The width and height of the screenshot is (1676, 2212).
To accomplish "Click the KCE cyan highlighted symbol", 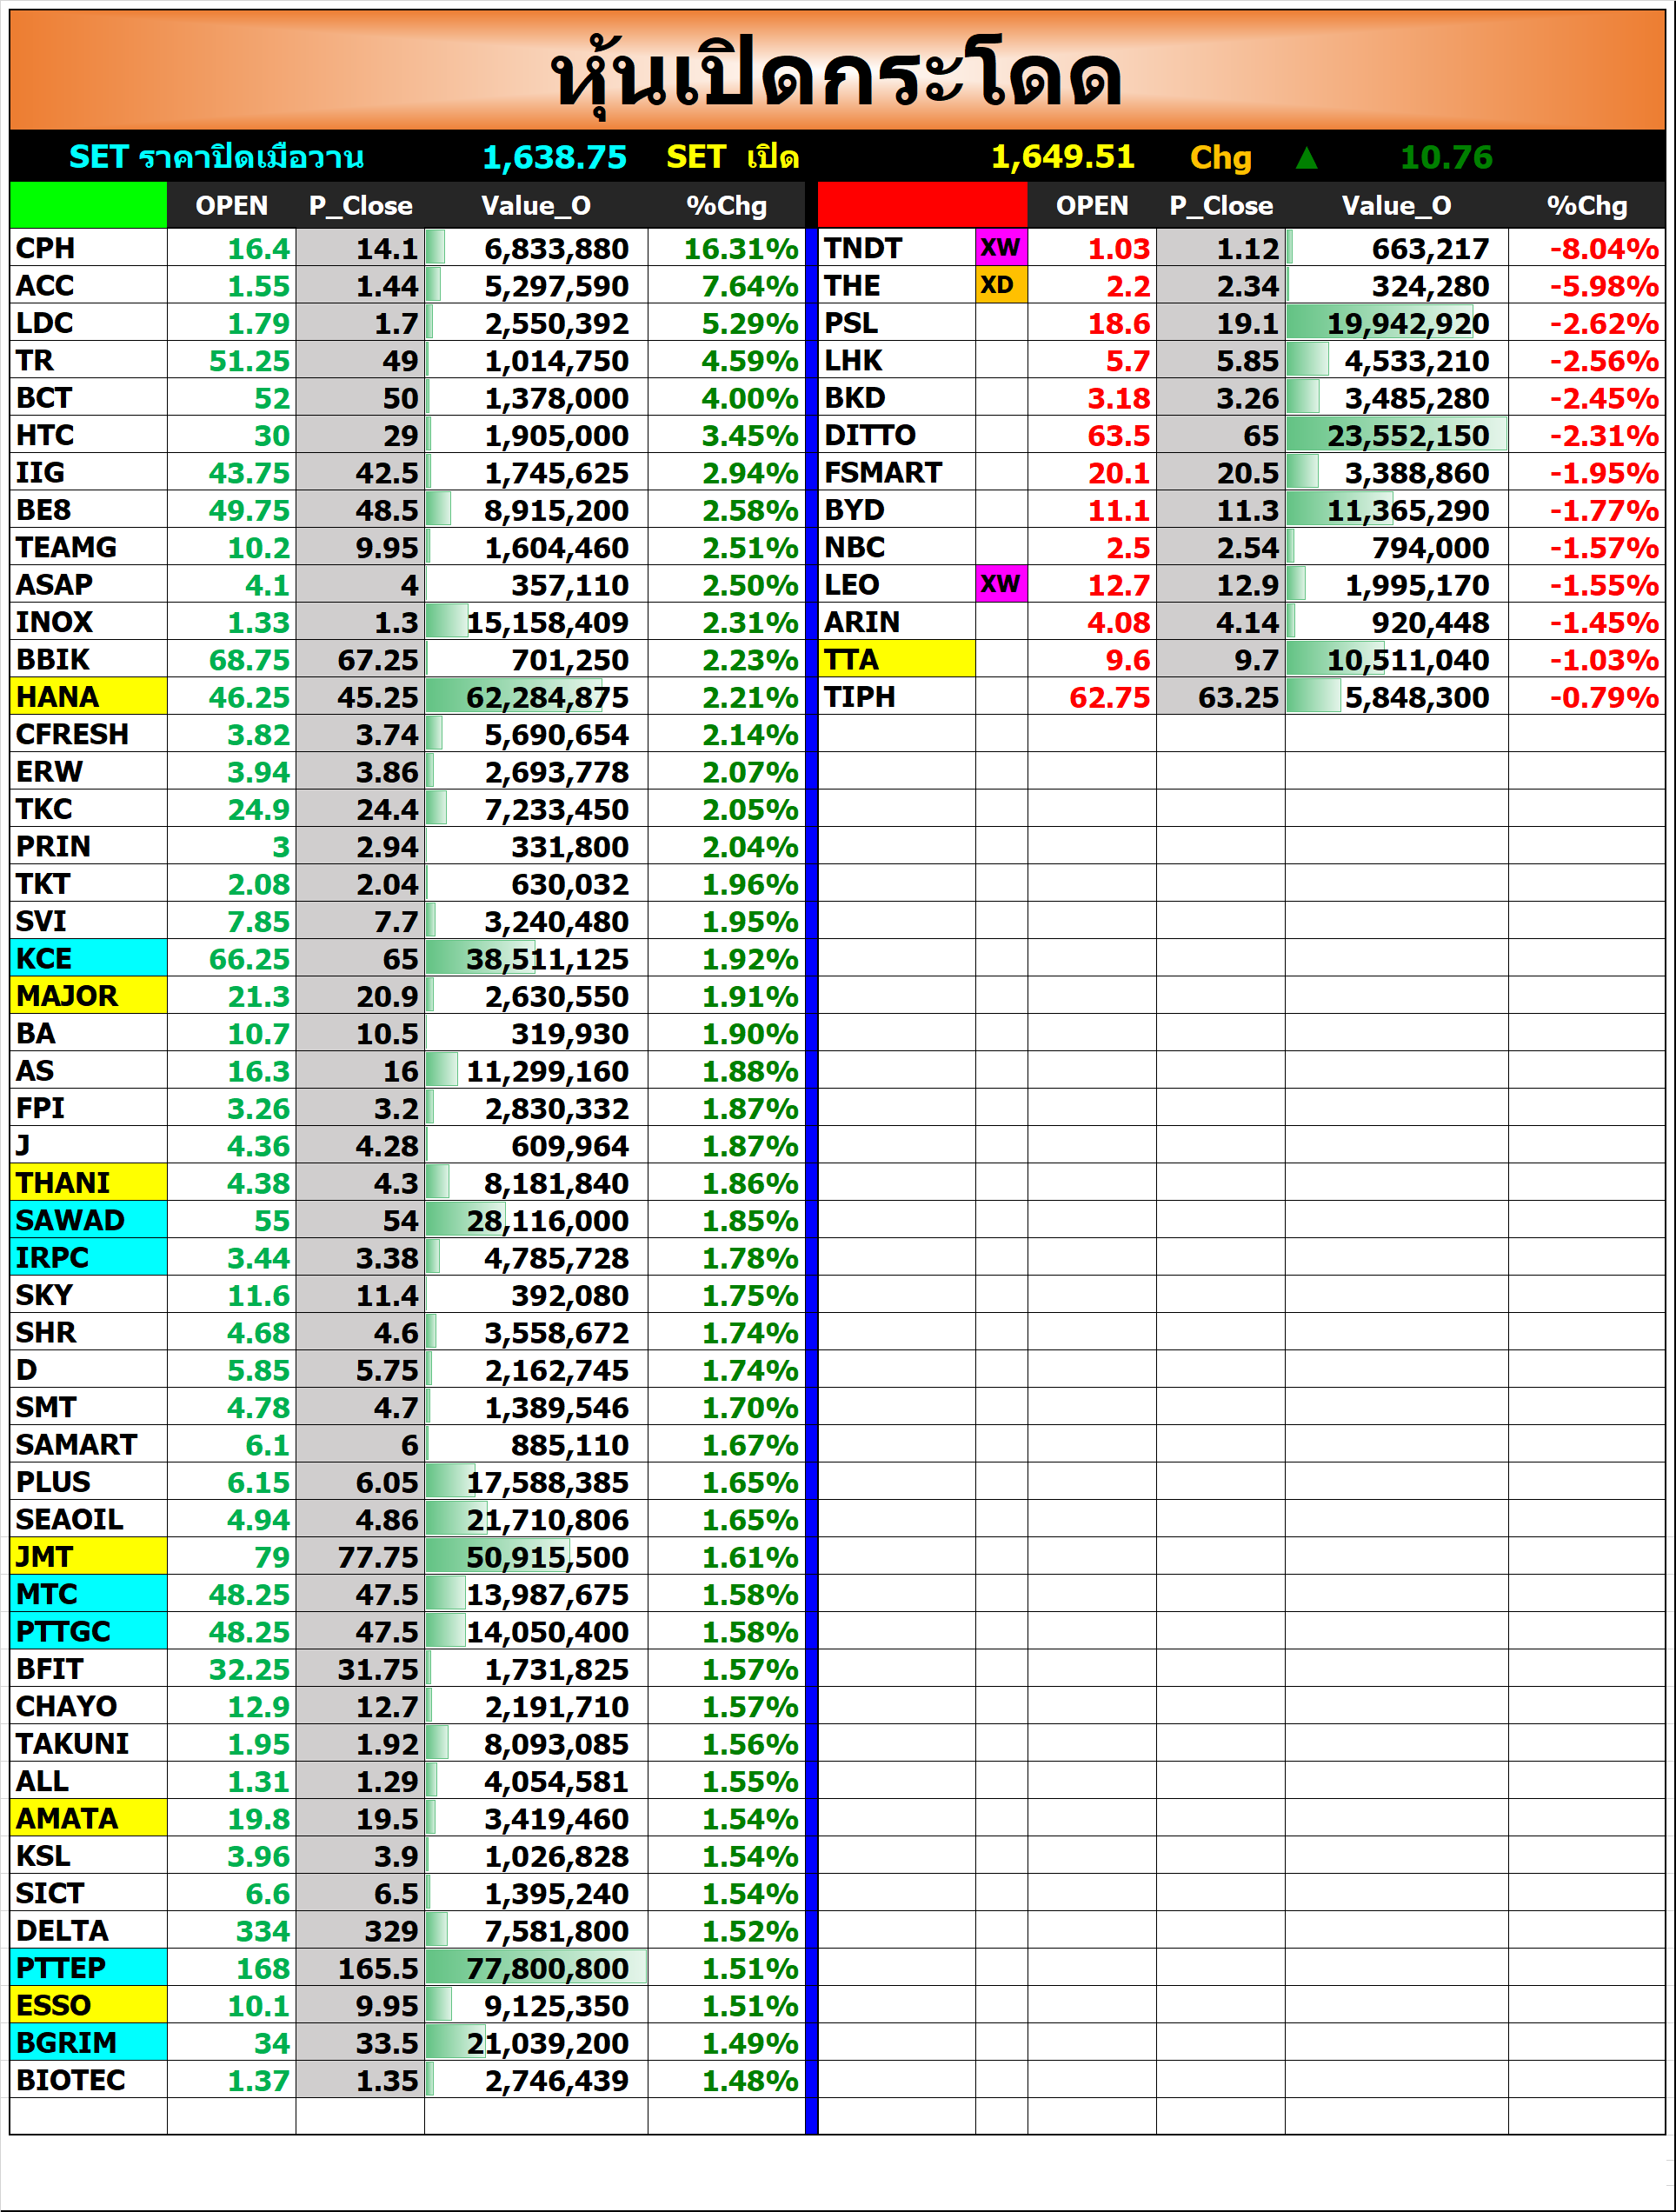I will 88,958.
